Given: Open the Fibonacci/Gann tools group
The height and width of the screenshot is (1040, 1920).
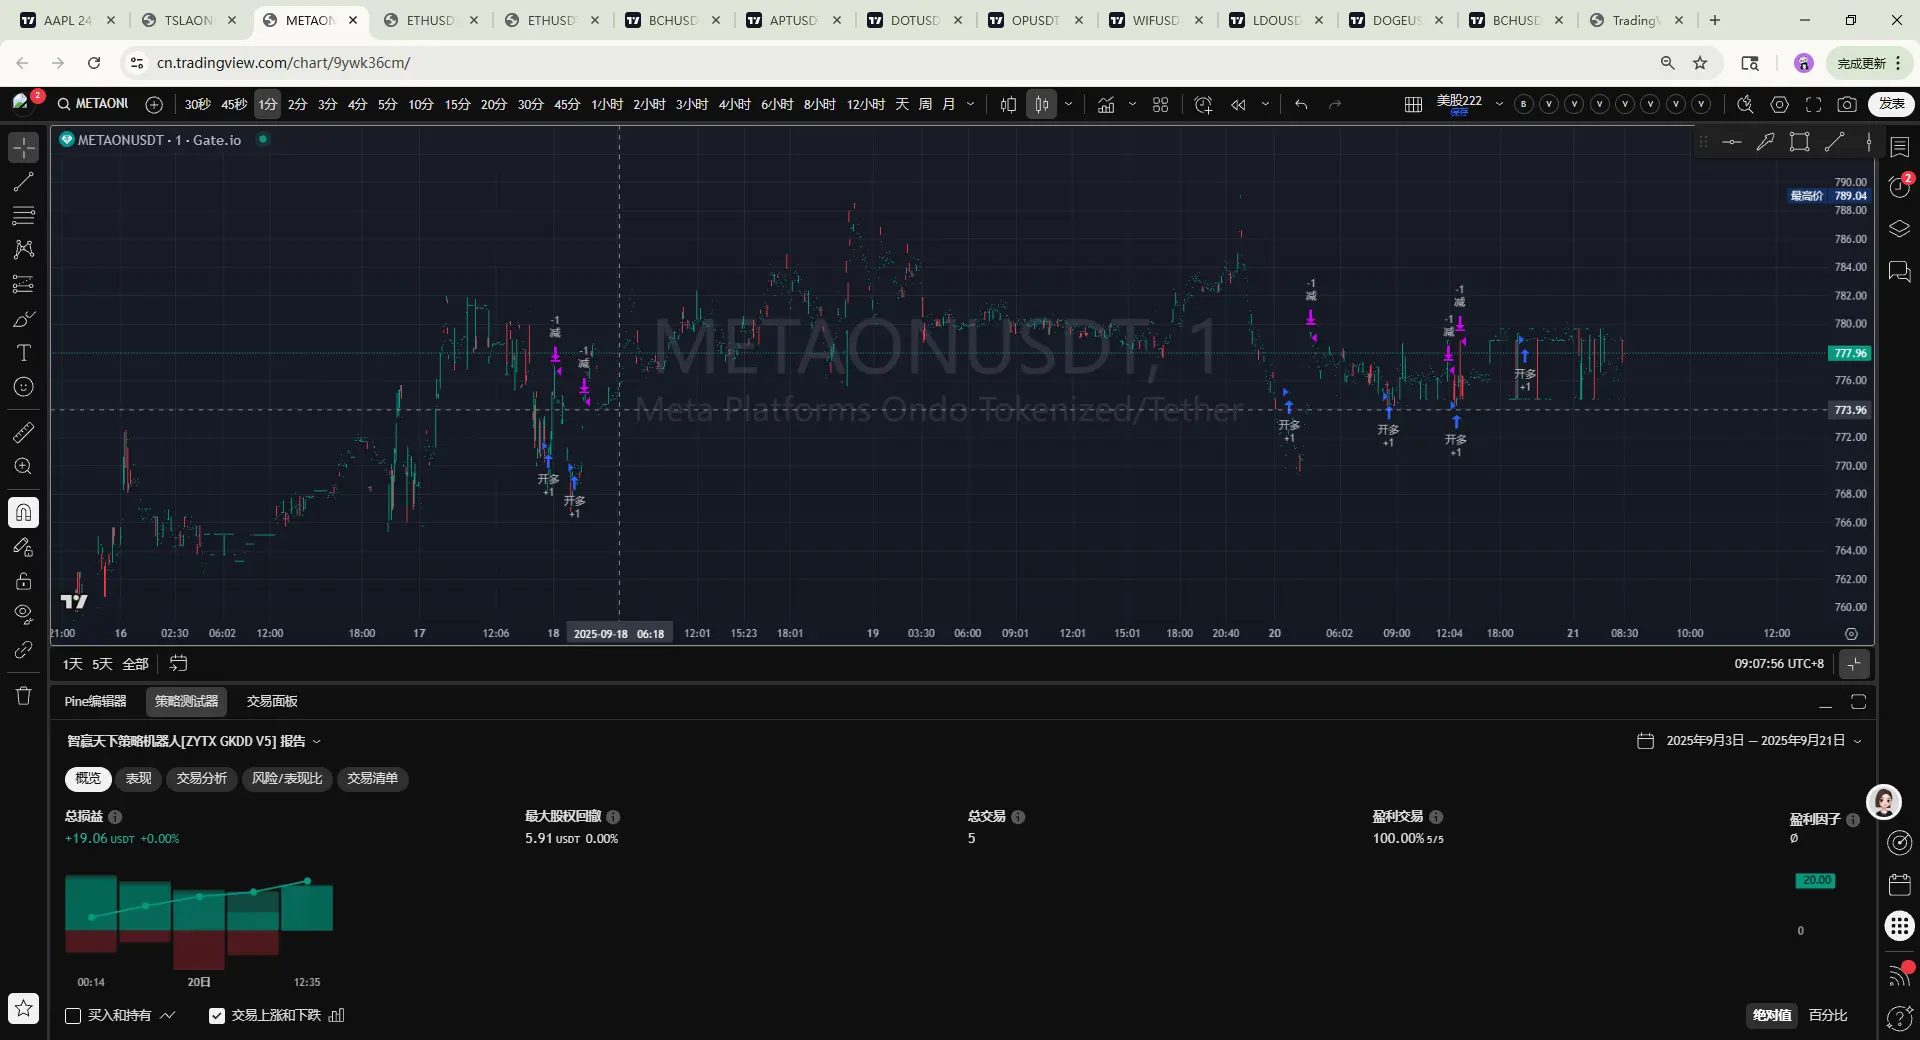Looking at the screenshot, I should tap(24, 216).
